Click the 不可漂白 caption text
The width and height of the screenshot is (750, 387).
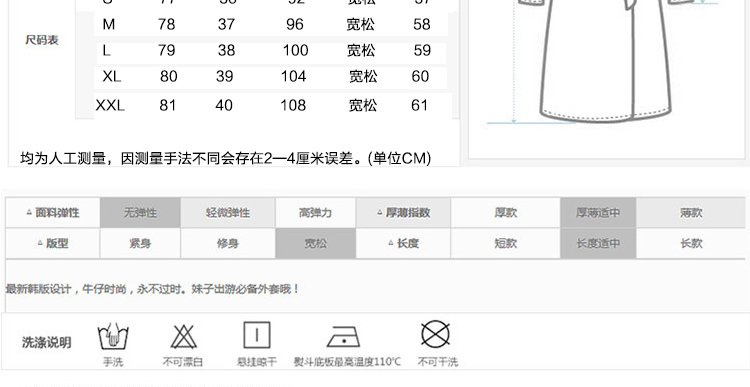183,362
